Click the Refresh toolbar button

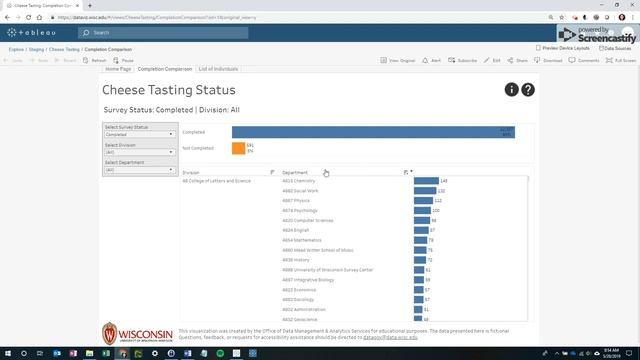point(94,60)
